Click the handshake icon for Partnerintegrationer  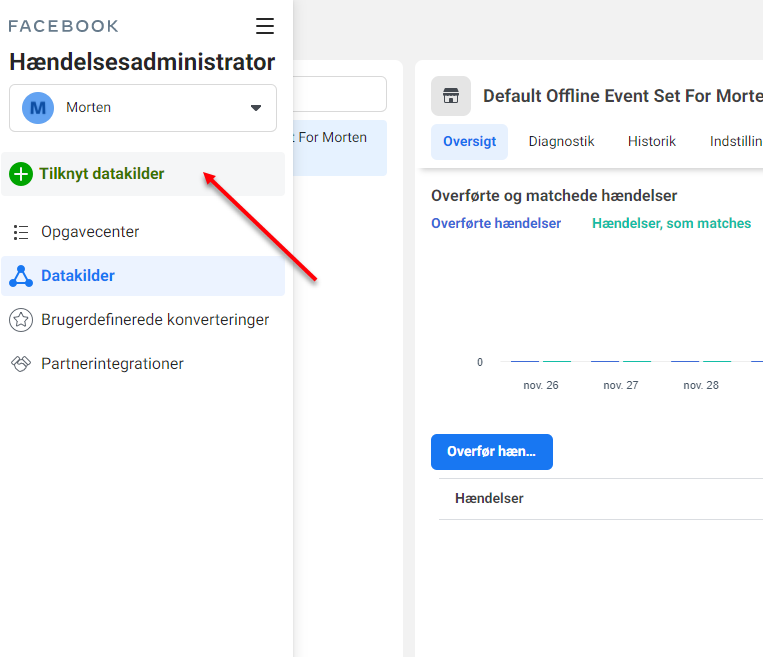(x=21, y=364)
